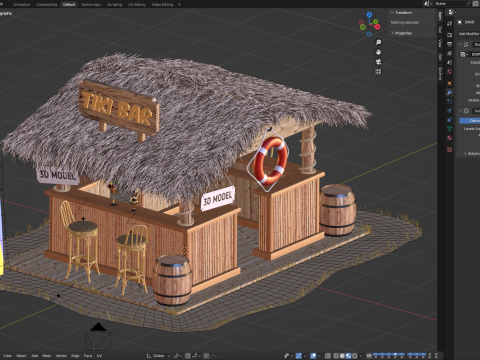Image resolution: width=480 pixels, height=360 pixels.
Task: Switch to solid viewport shading
Action: [342, 356]
